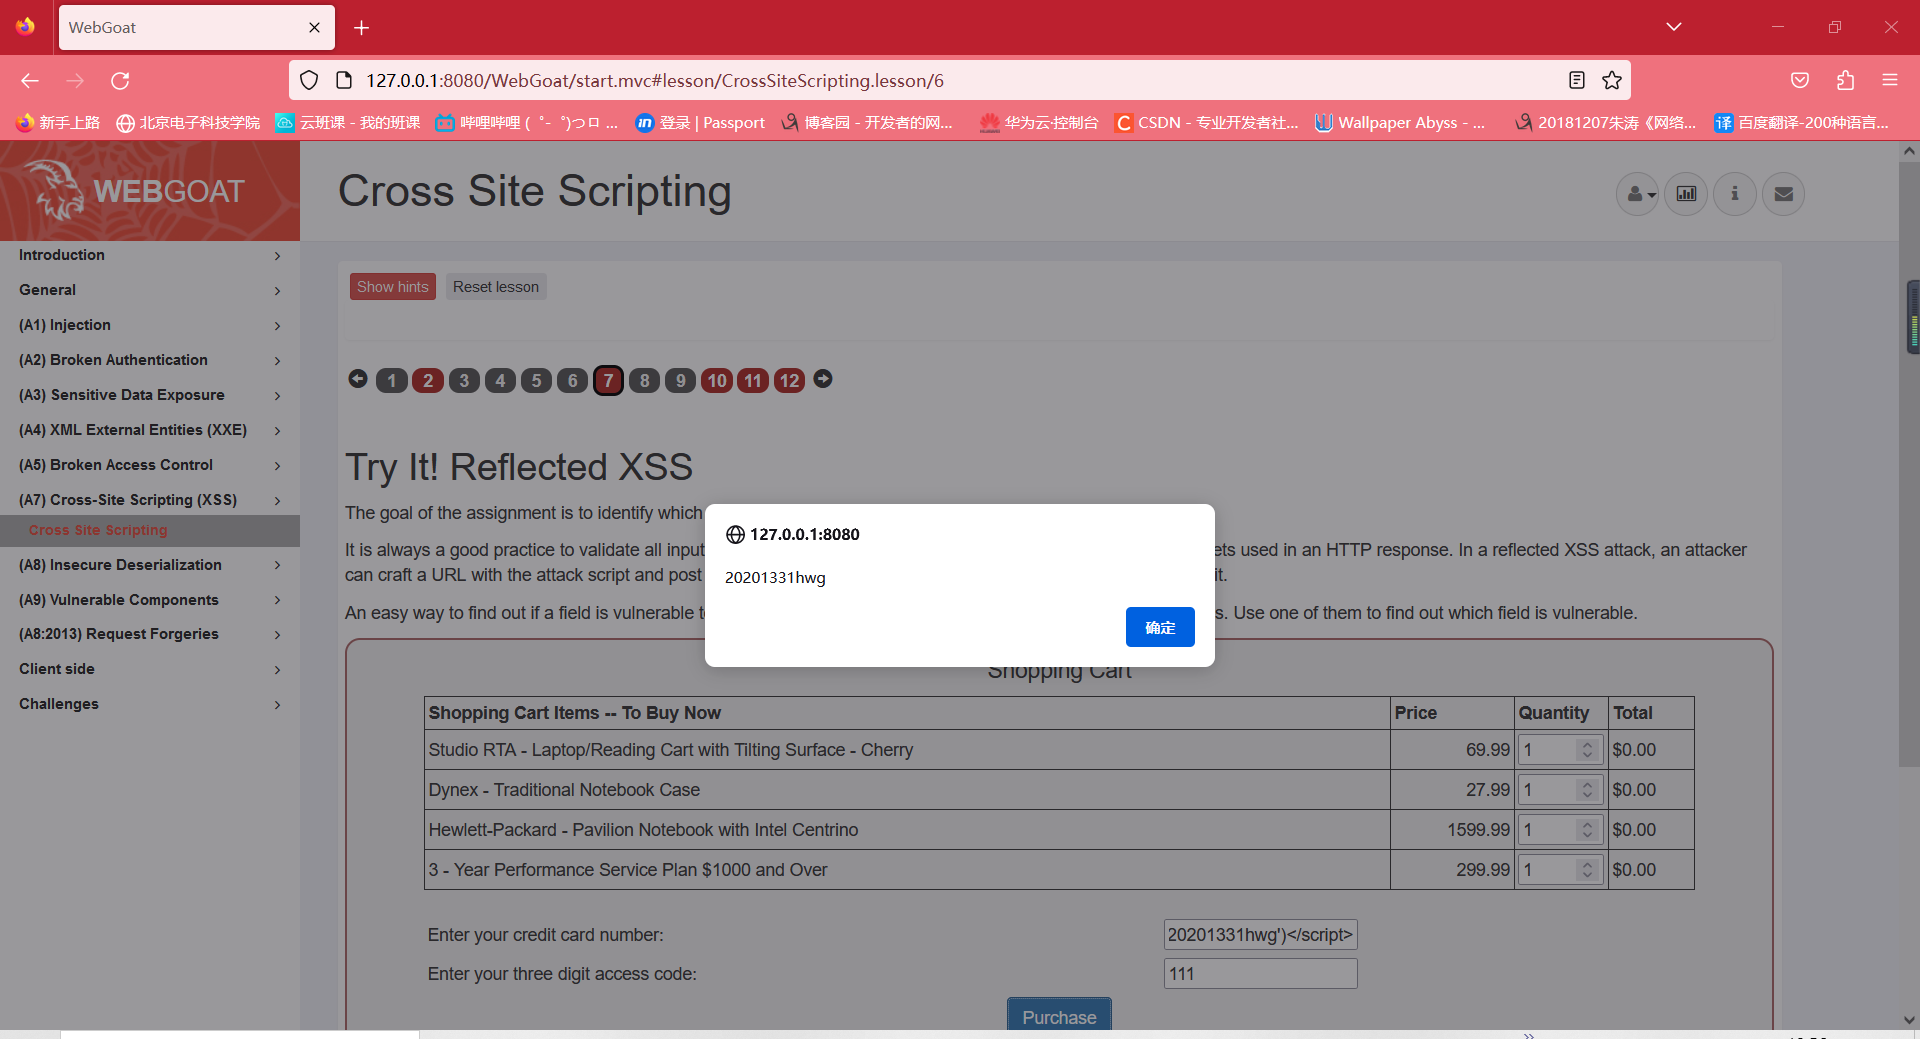This screenshot has height=1039, width=1920.
Task: Open the 百度翻译 bookmark
Action: tap(1802, 123)
